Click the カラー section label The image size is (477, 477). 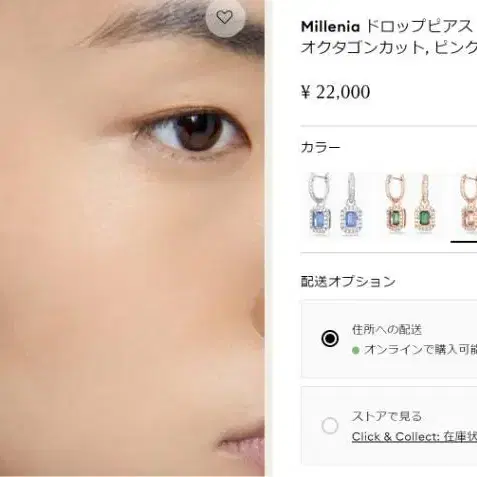[320, 147]
